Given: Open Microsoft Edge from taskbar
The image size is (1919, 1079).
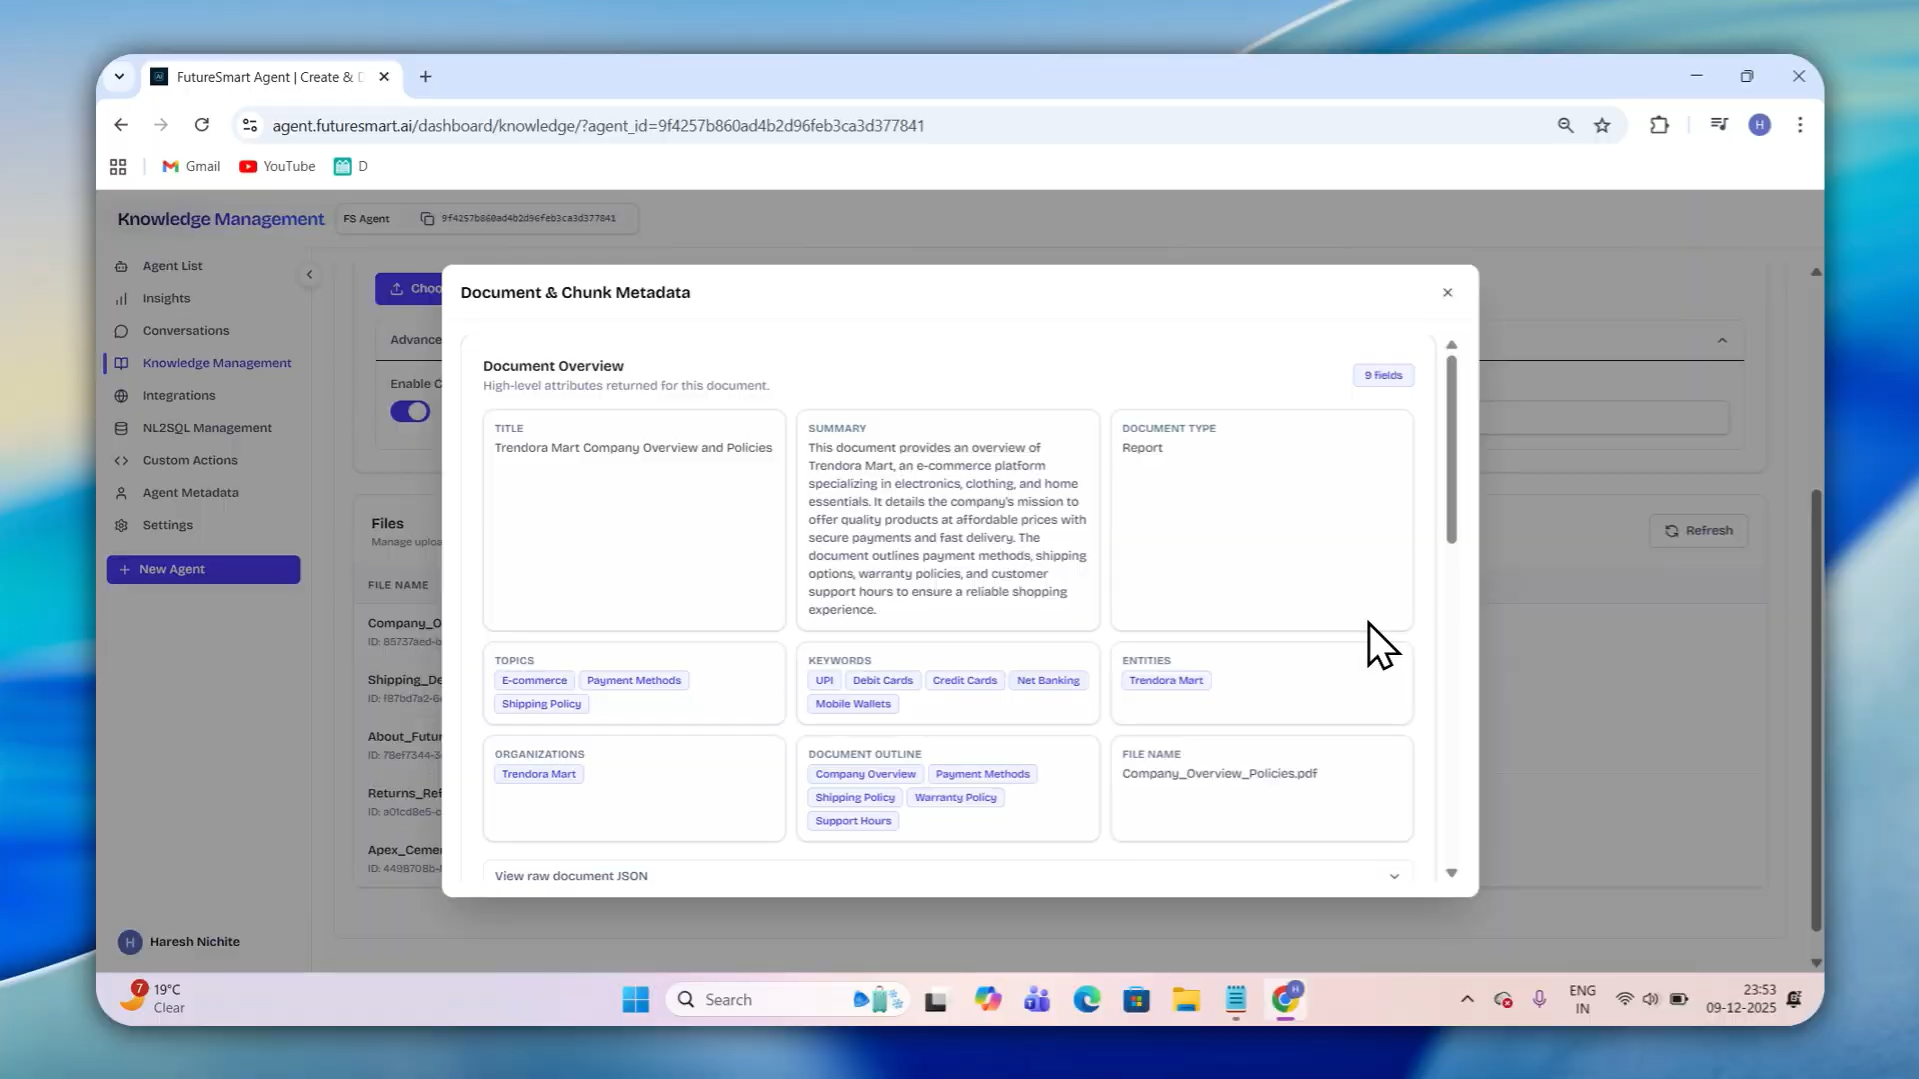Looking at the screenshot, I should (1086, 999).
